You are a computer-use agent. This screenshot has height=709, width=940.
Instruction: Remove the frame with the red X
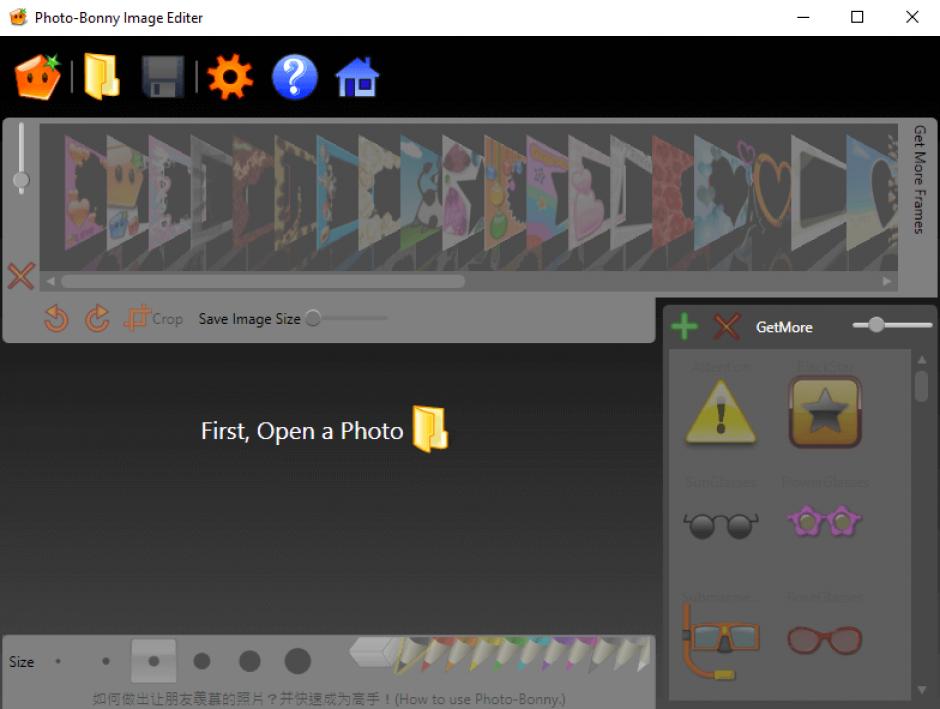21,276
